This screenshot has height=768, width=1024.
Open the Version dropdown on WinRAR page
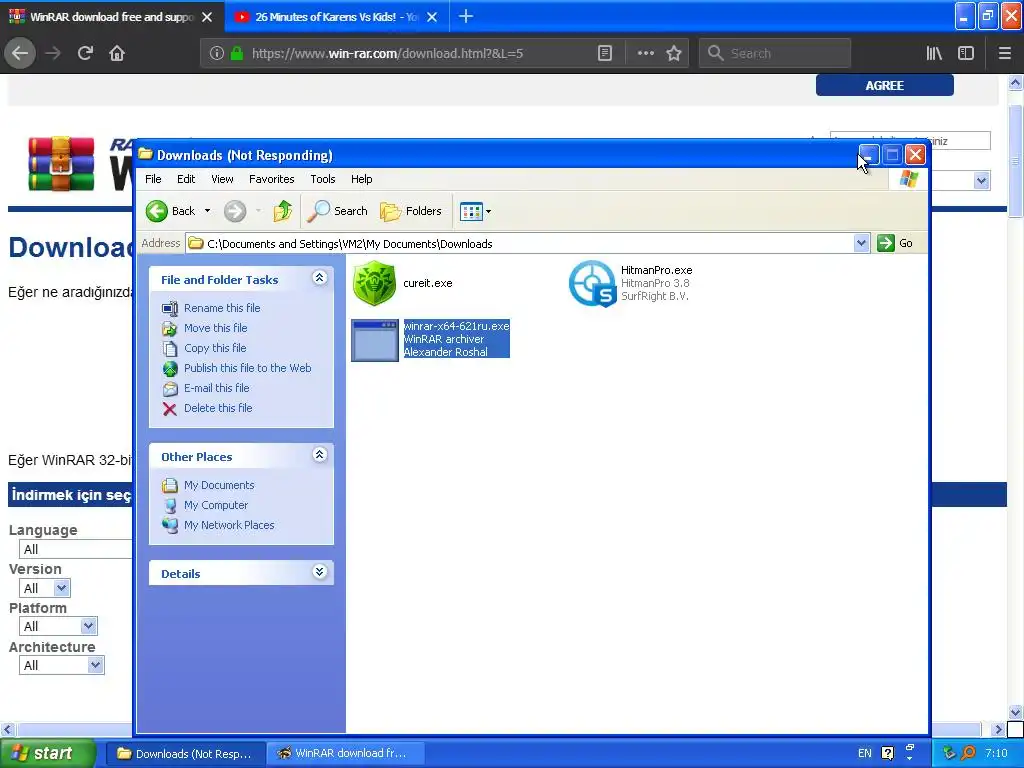(44, 588)
